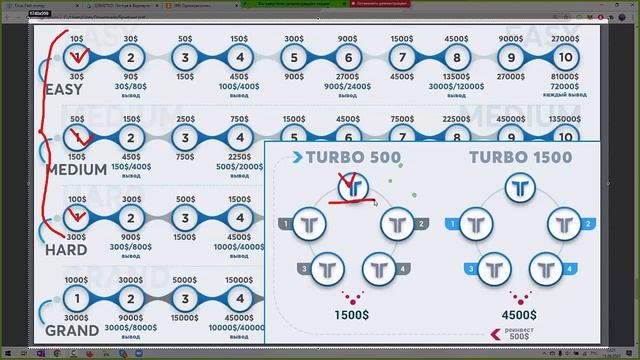This screenshot has height=360, width=640.
Task: Click HARD level node 2
Action: (x=131, y=218)
